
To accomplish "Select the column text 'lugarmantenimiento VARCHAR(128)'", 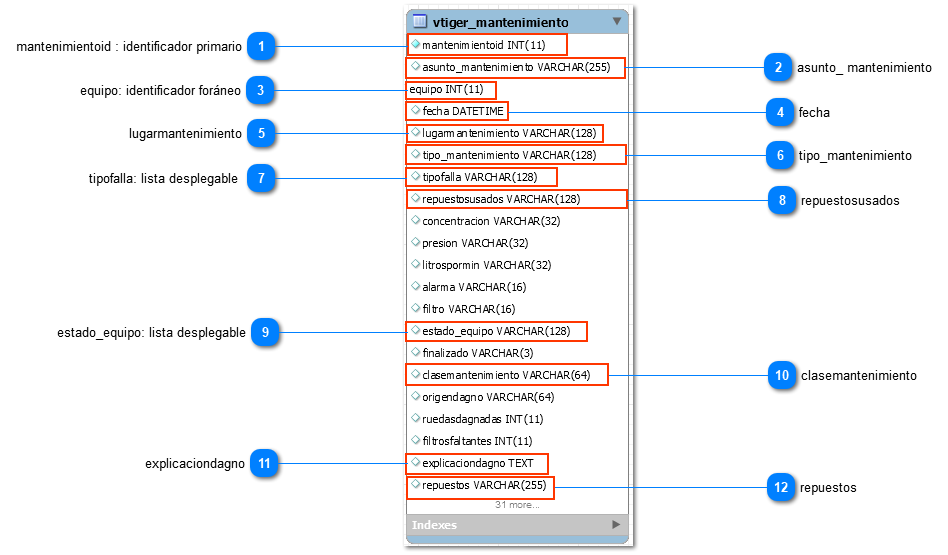I will click(x=509, y=133).
